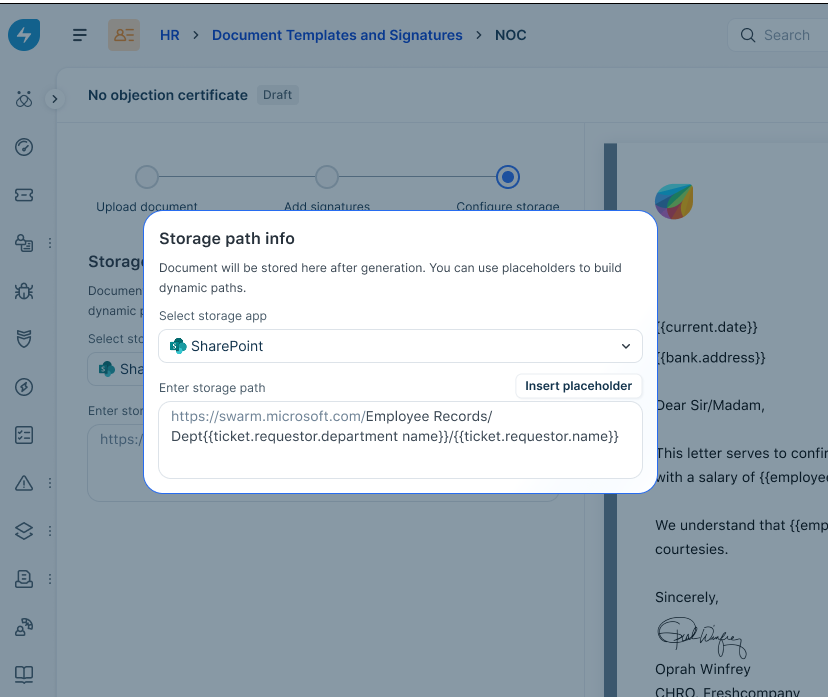Click the SharePoint icon in dialog dropdown
This screenshot has width=828, height=697.
coord(178,346)
